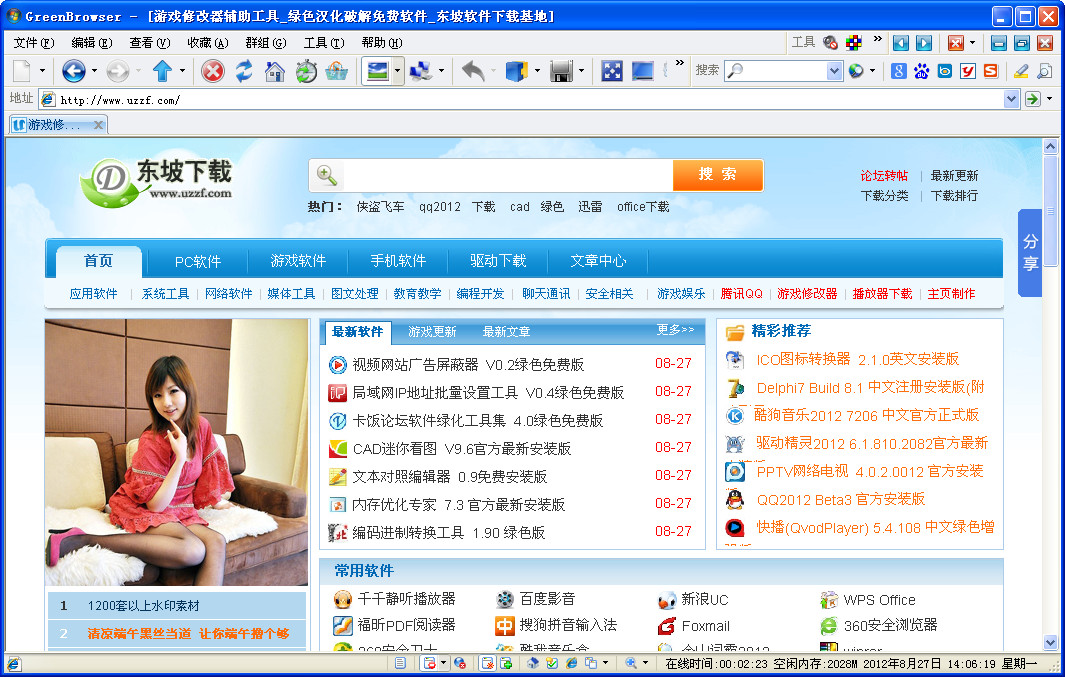Screen dimensions: 1065x677
Task: Expand the hidden tools chevron in menu bar
Action: (x=878, y=39)
